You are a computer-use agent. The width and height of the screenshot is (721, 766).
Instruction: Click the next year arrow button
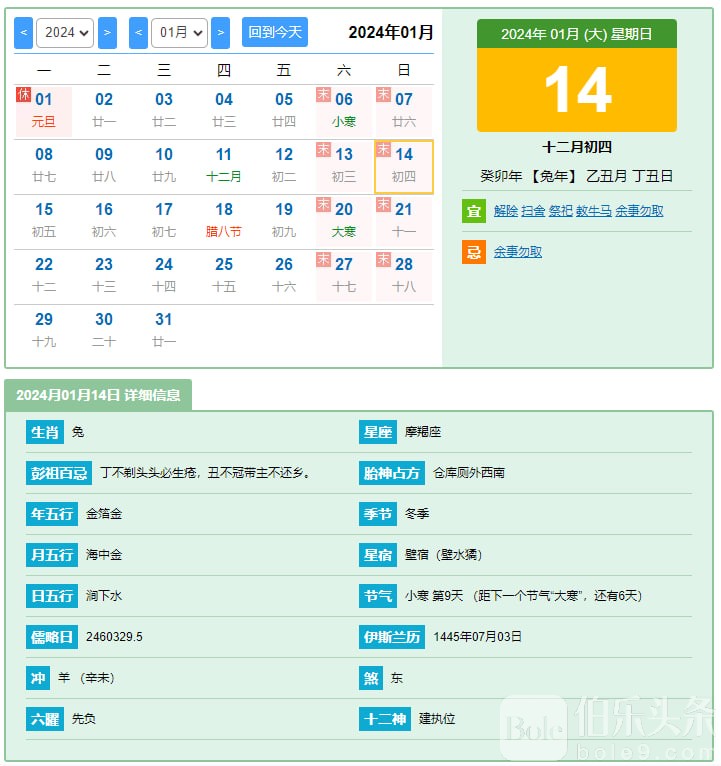point(107,32)
